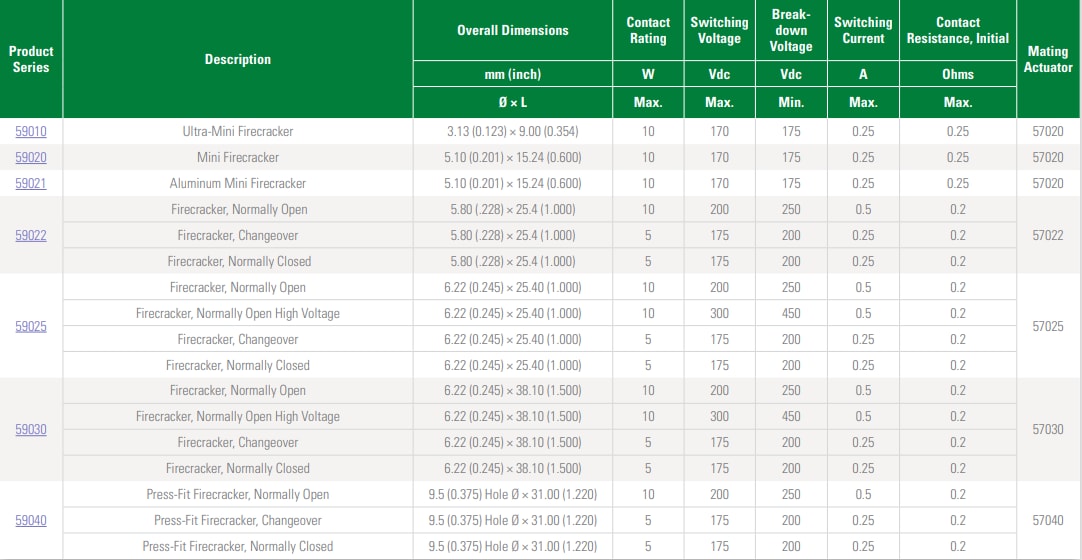The width and height of the screenshot is (1082, 560).
Task: Click mating actuator number 57022
Action: 1048,235
